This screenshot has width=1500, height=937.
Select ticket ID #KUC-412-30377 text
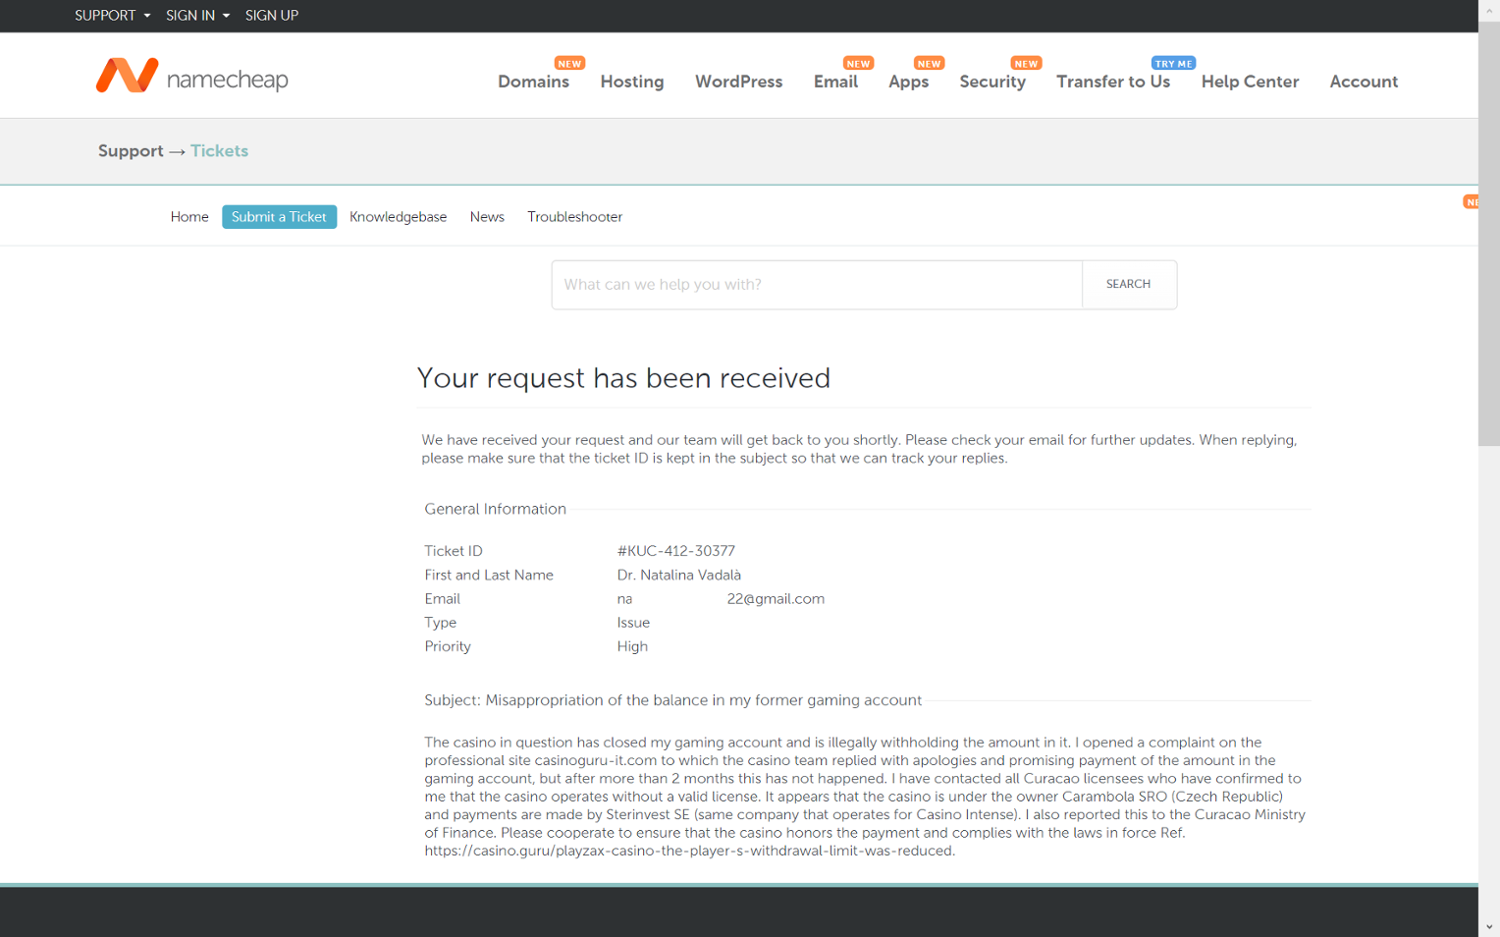click(x=676, y=551)
